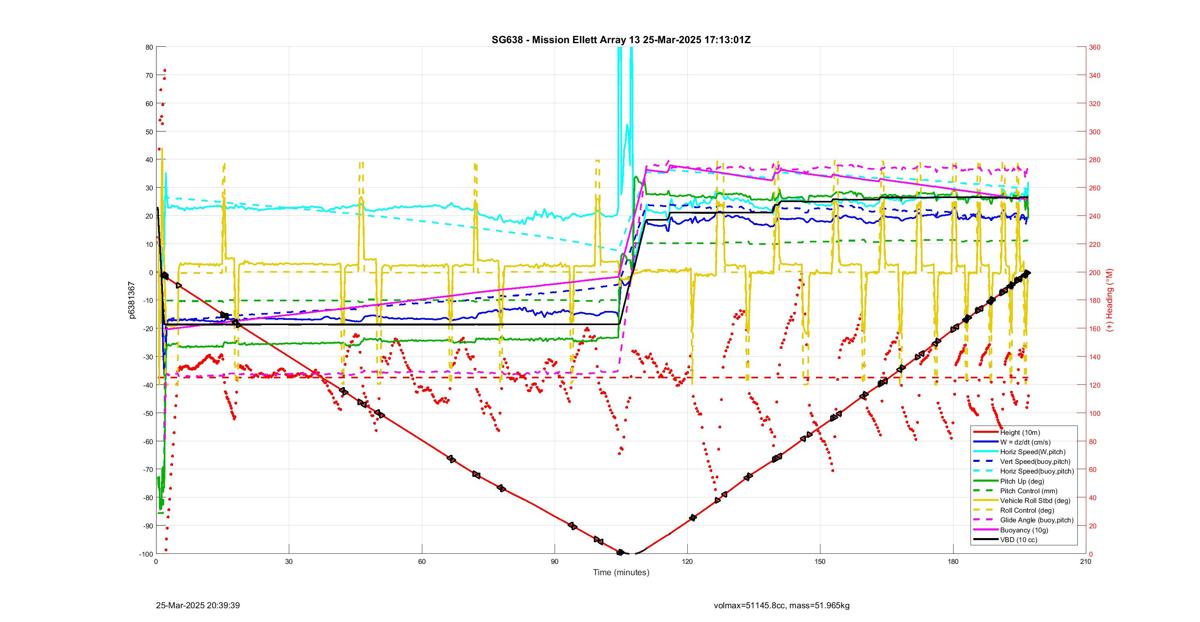This screenshot has height=622, width=1200.
Task: Click the '100' tick on the heading axis
Action: 1095,413
